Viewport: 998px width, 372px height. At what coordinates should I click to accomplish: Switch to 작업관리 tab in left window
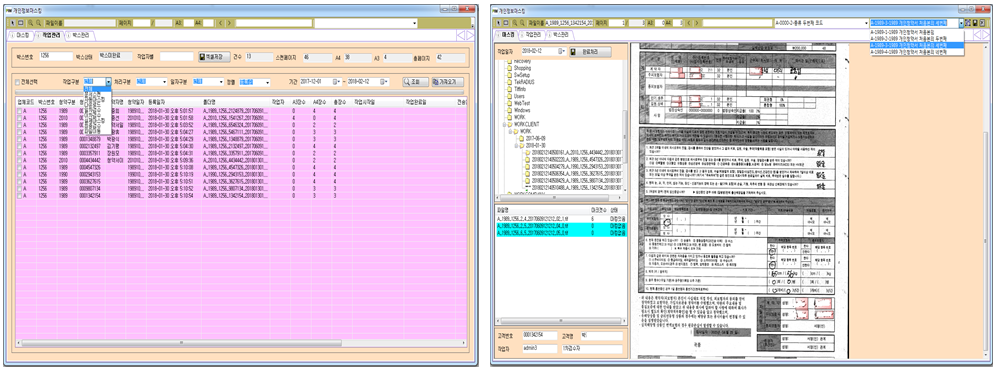click(x=49, y=36)
